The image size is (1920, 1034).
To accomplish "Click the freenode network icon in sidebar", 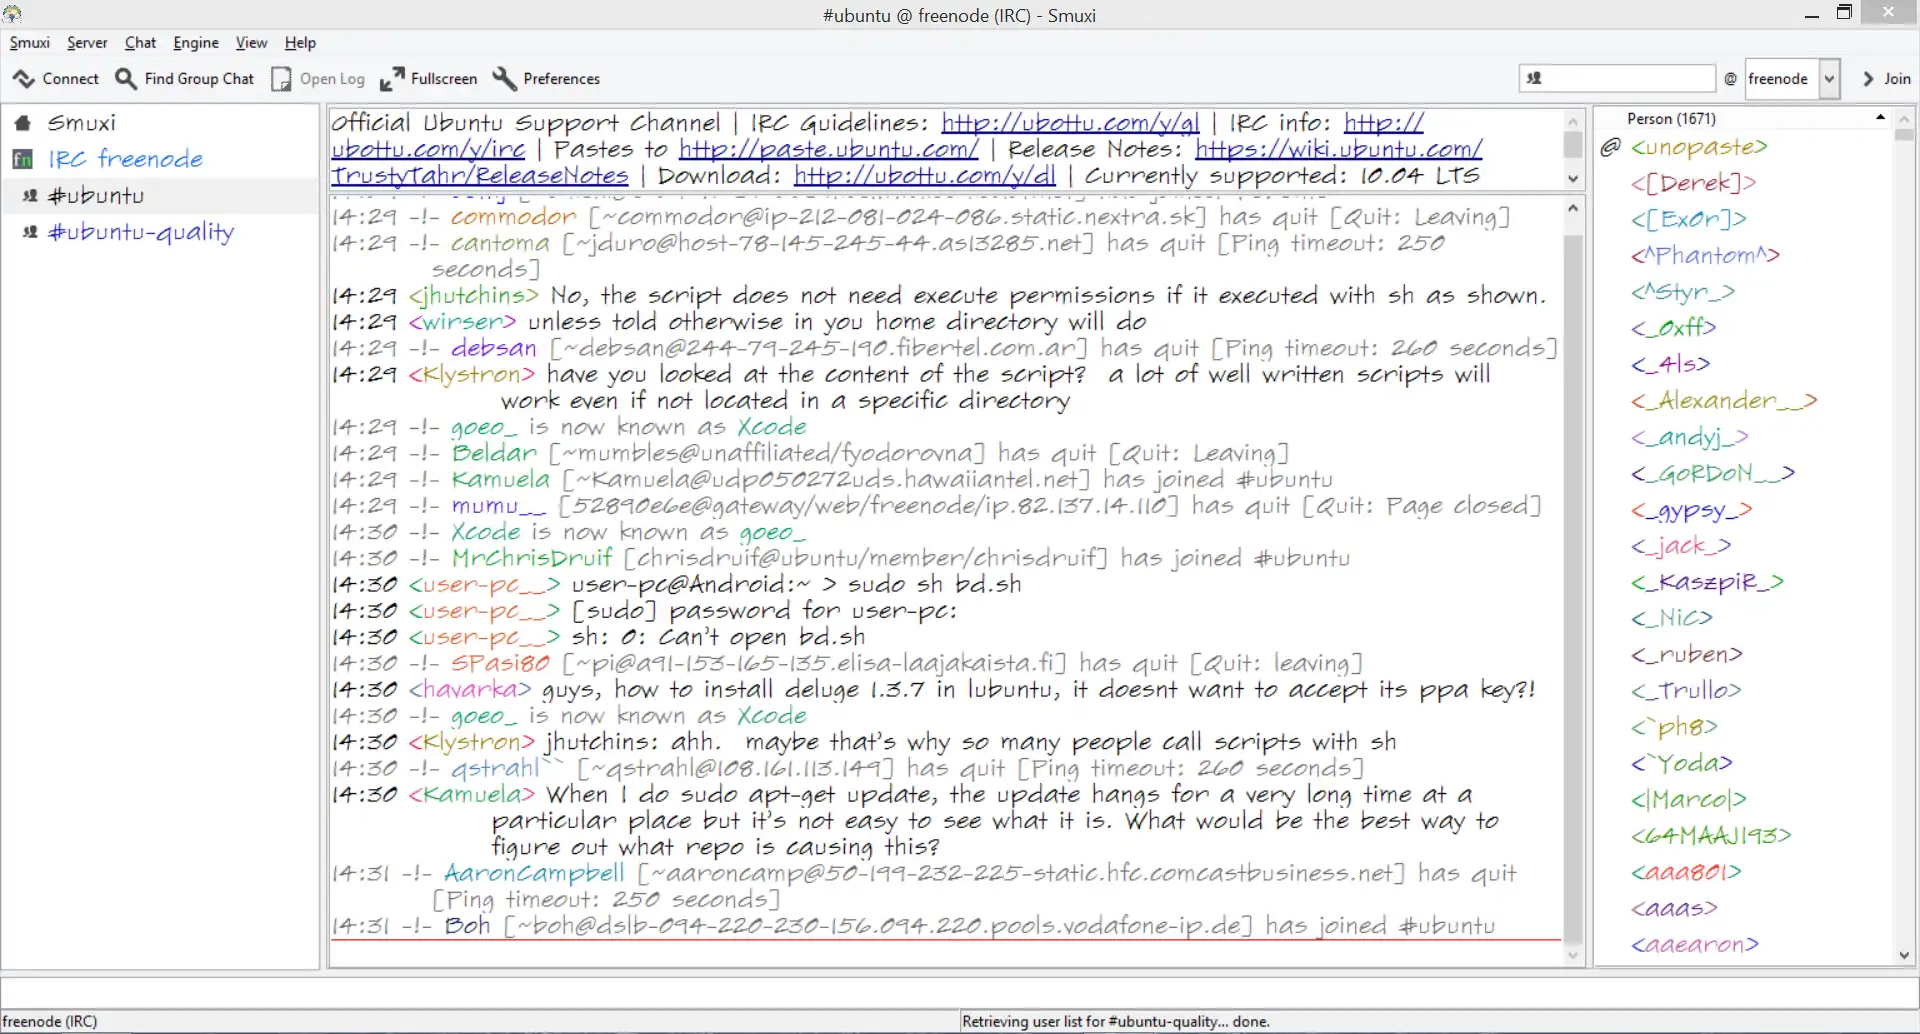I will coord(23,159).
